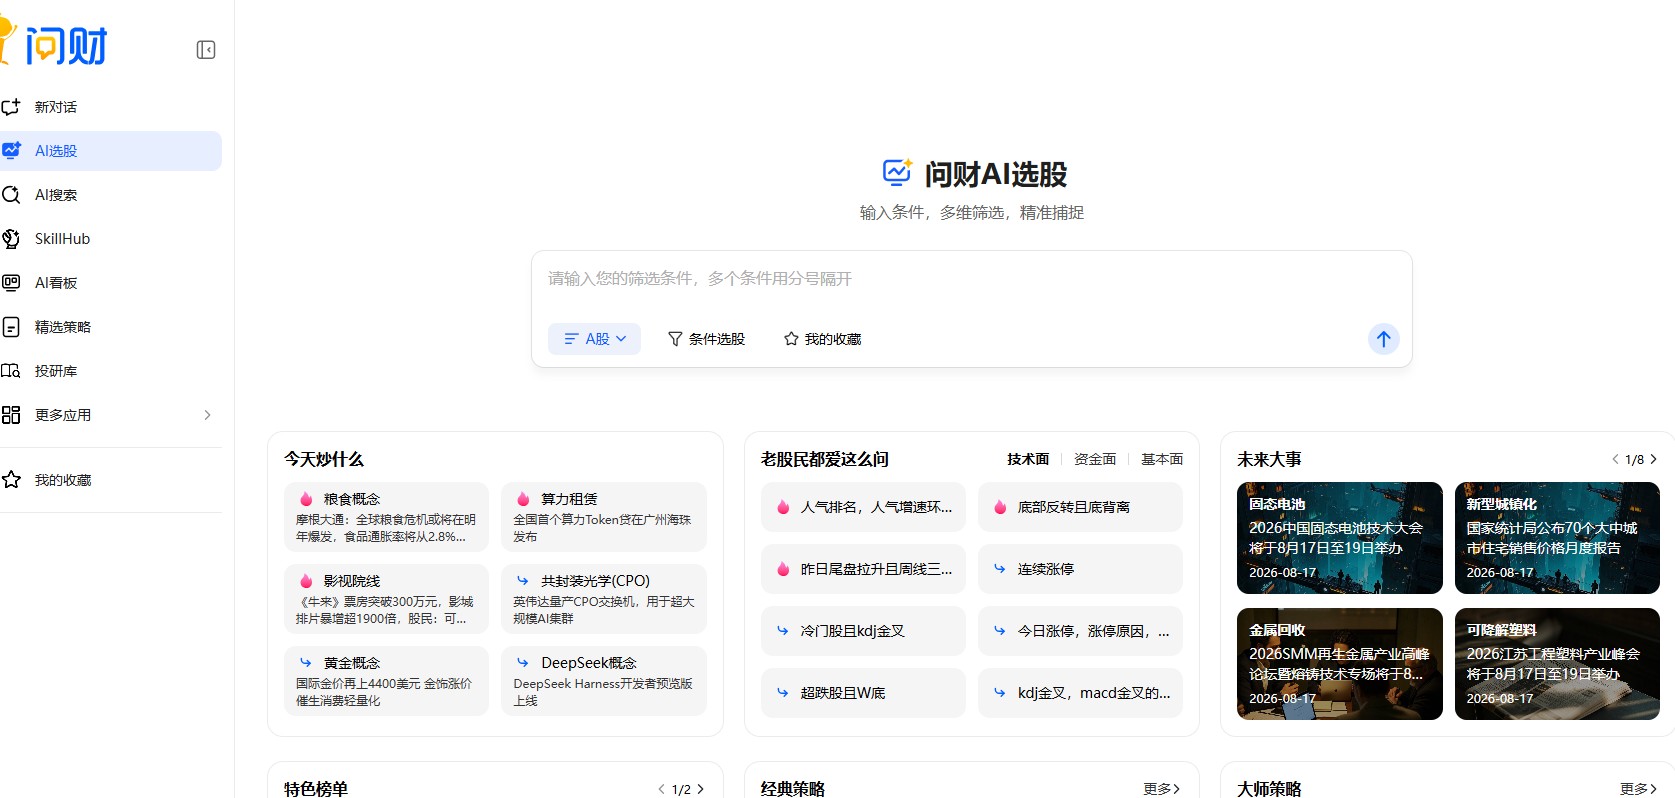The image size is (1675, 798).
Task: Go to next page of 未来大事
Action: (x=1654, y=460)
